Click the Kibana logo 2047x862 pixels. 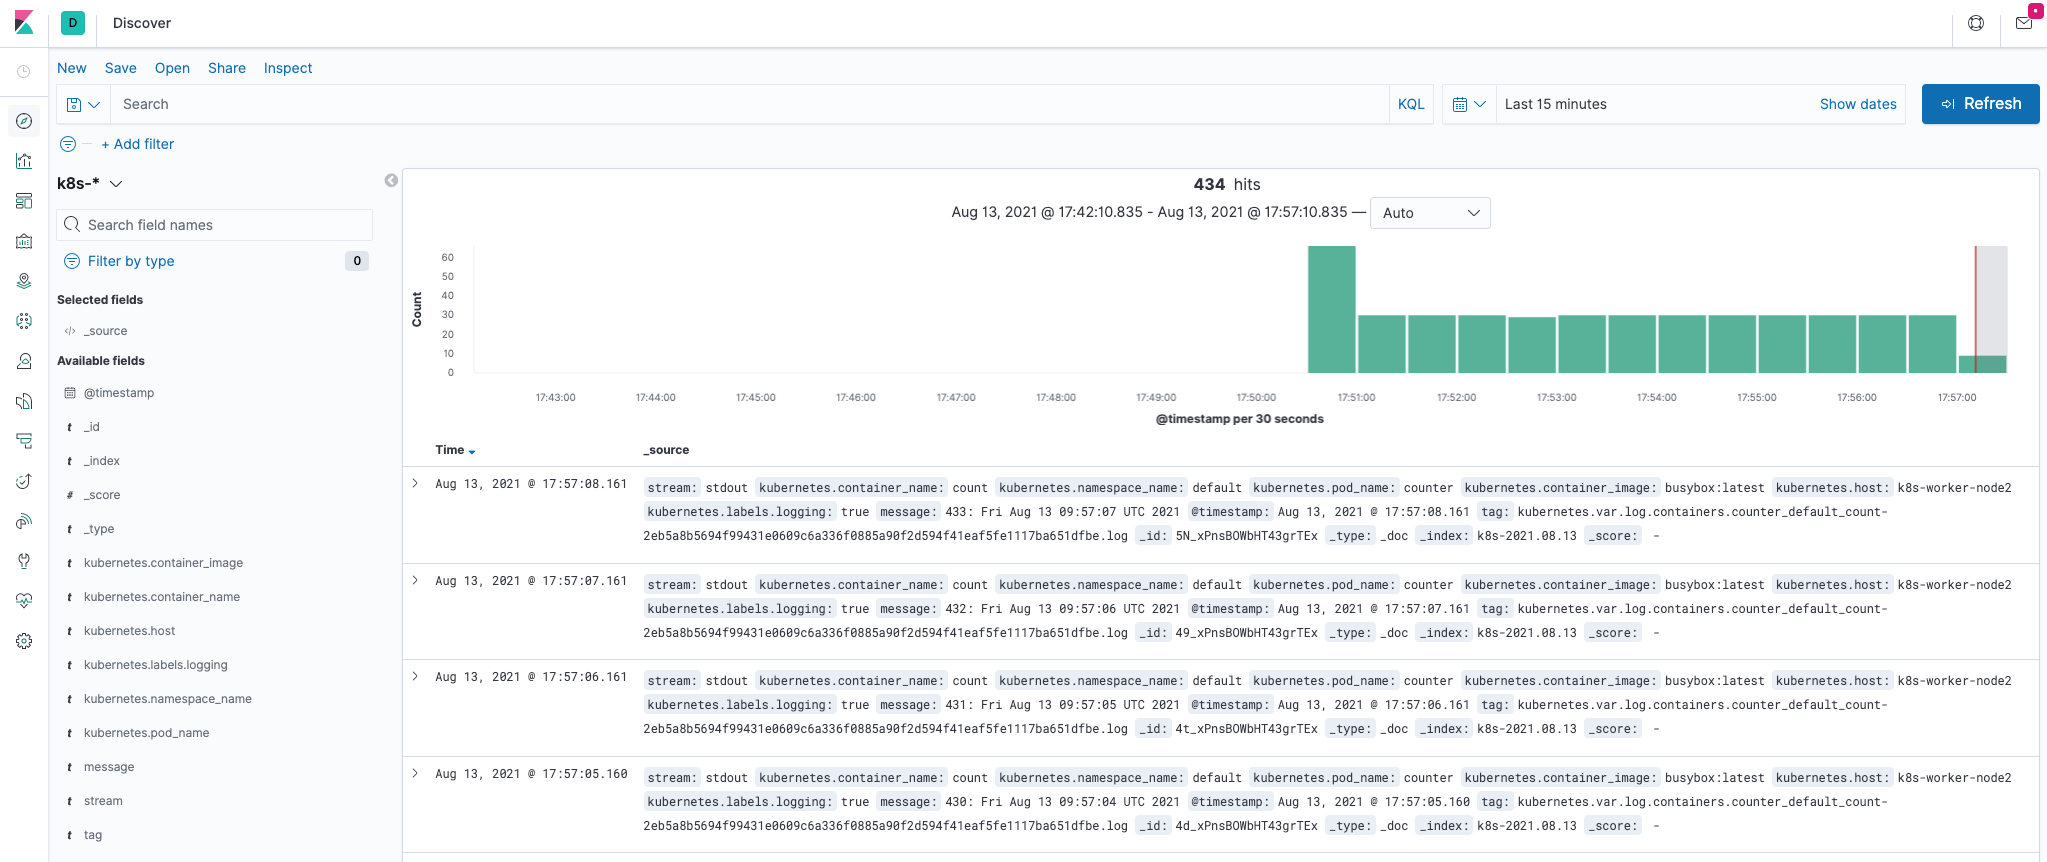click(24, 22)
